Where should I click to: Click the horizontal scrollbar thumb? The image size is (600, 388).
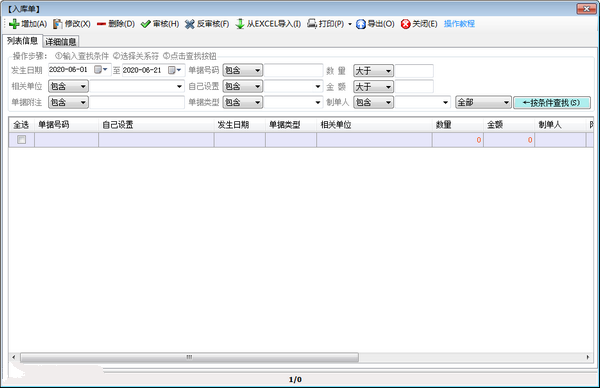coord(189,357)
